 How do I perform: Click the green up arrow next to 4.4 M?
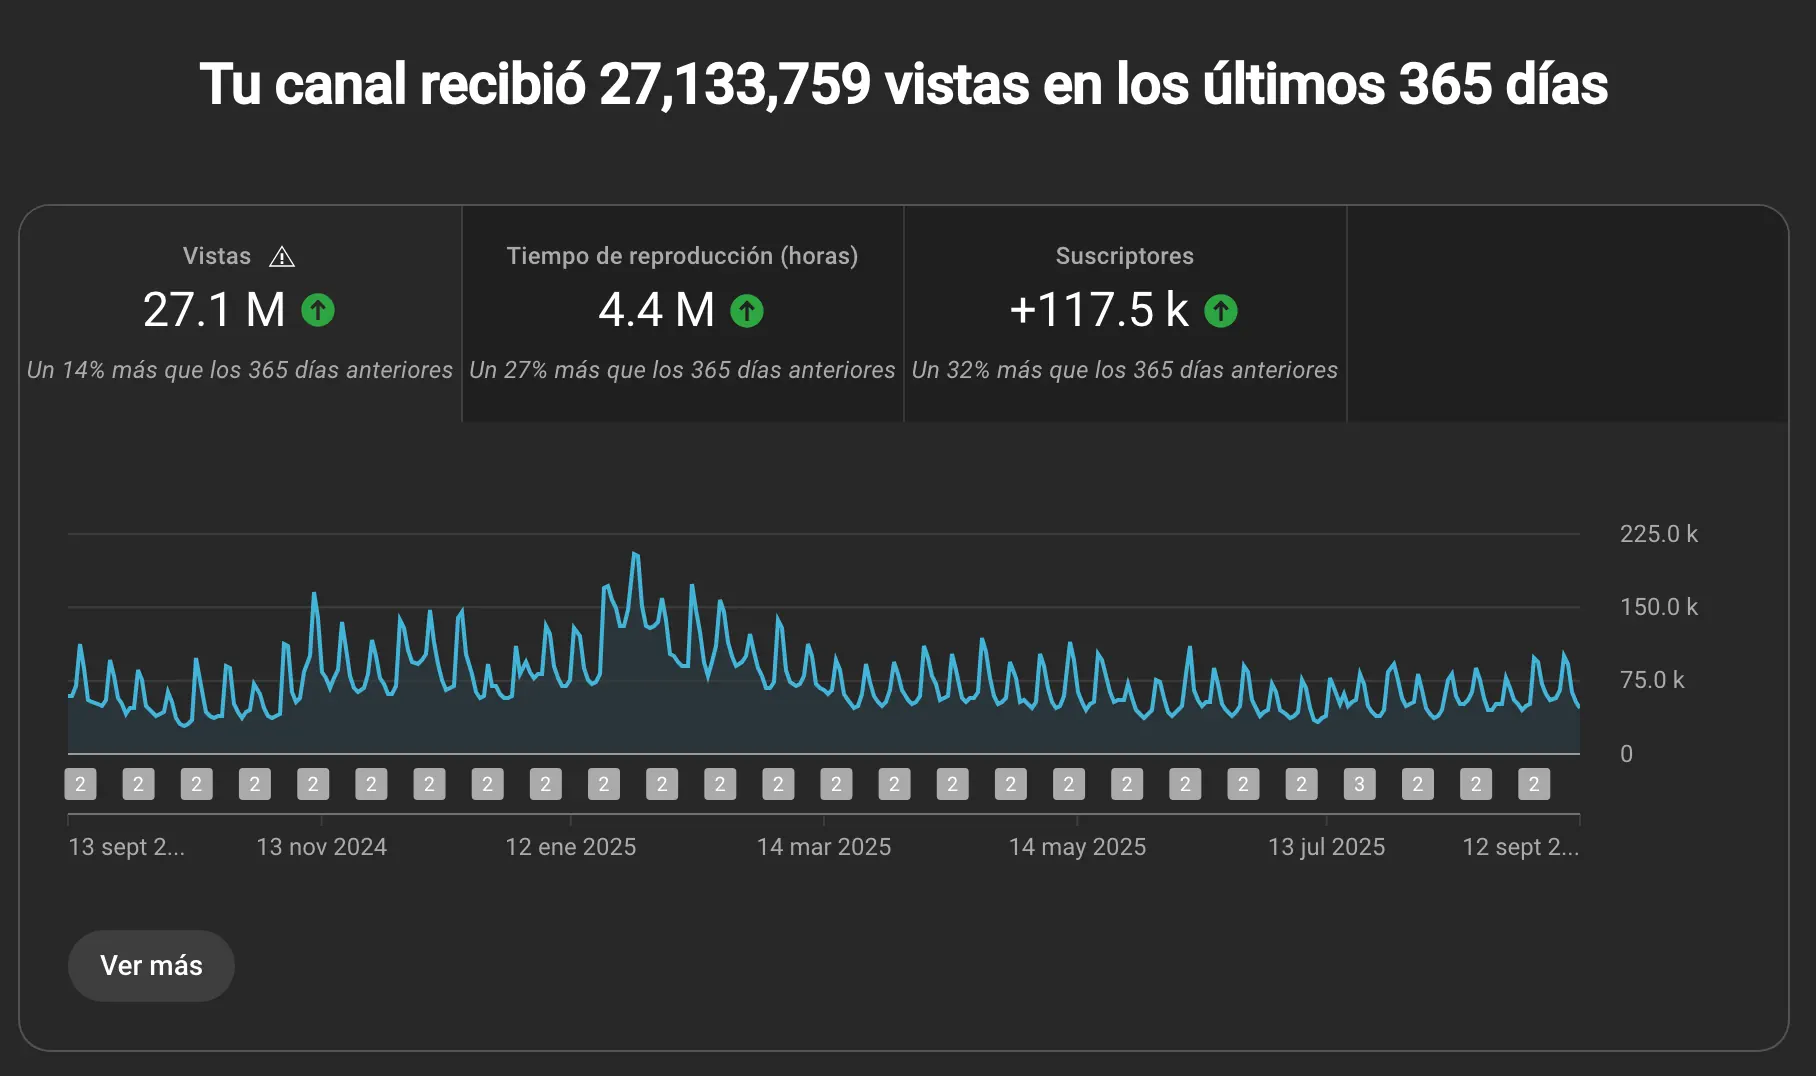click(x=747, y=311)
